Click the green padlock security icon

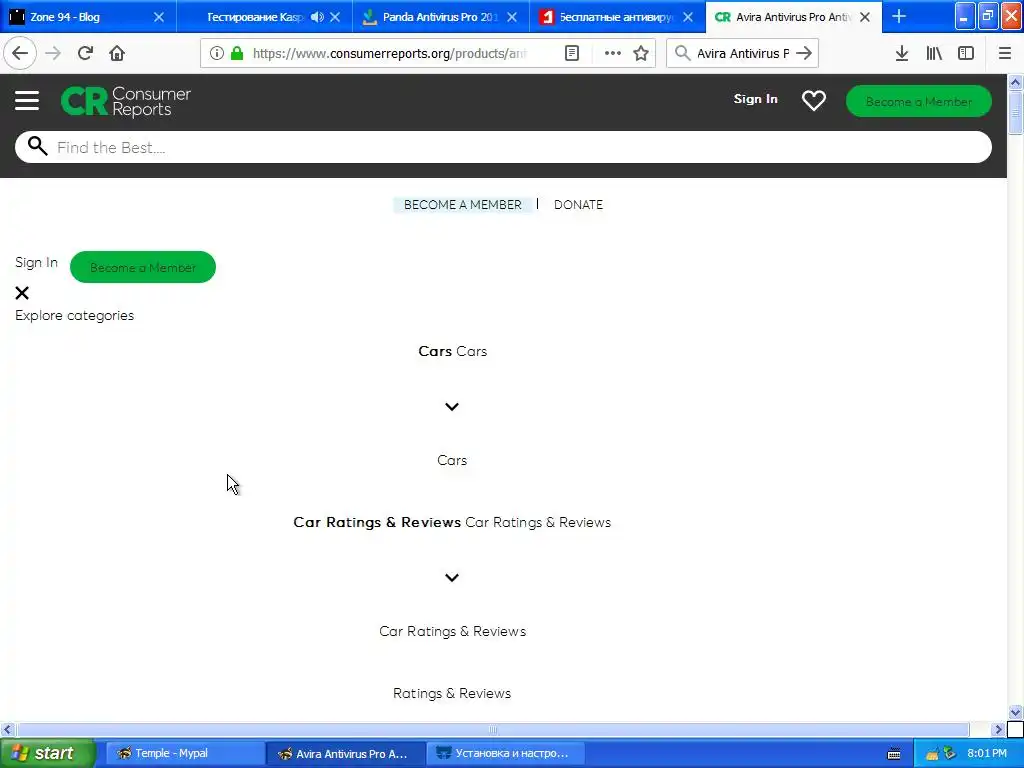[x=237, y=53]
